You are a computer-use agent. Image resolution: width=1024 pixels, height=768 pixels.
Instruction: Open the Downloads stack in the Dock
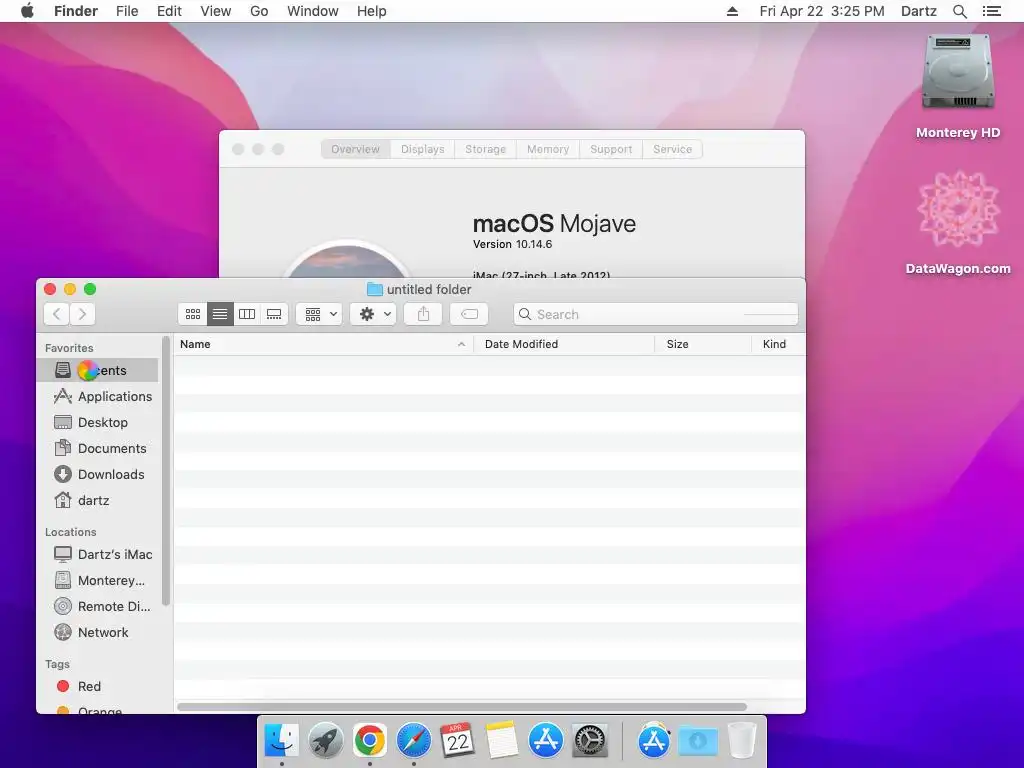tap(697, 741)
